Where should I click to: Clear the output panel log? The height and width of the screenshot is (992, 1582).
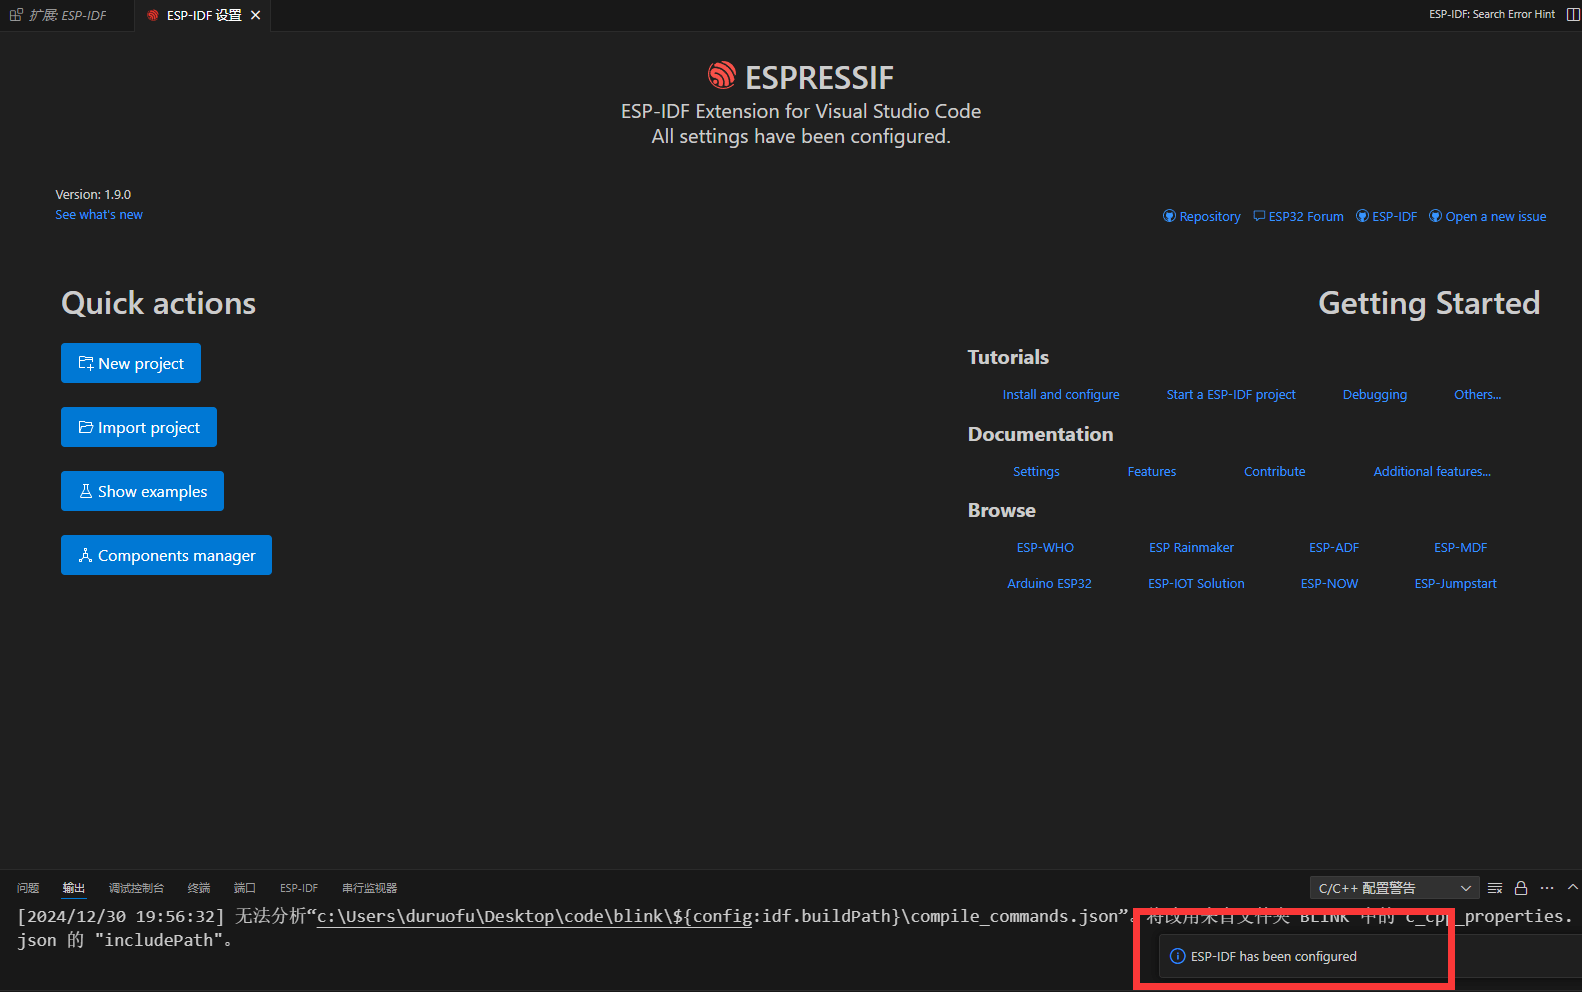pyautogui.click(x=1495, y=888)
